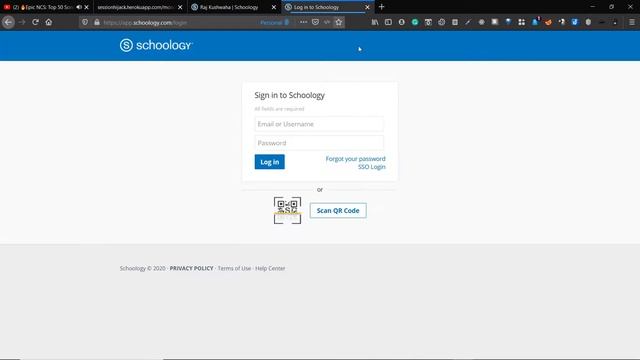Screen dimensions: 640x360
Task: Open the Help Center footer link
Action: pos(270,268)
